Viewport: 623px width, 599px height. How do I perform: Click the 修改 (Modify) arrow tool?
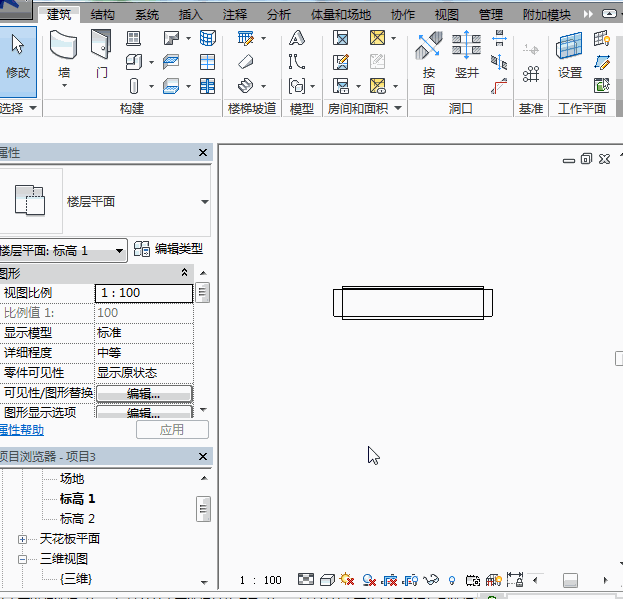[x=18, y=56]
